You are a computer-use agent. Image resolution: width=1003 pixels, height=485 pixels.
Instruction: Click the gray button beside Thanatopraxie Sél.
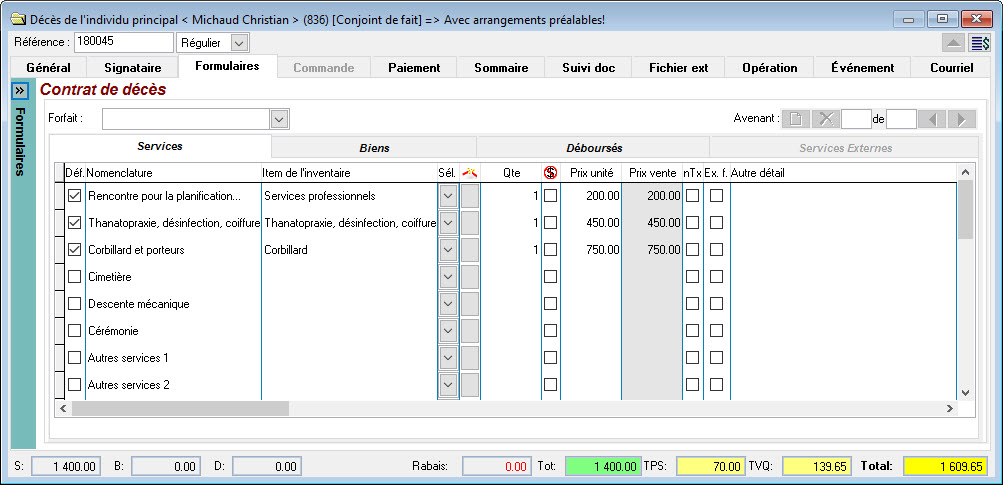470,223
